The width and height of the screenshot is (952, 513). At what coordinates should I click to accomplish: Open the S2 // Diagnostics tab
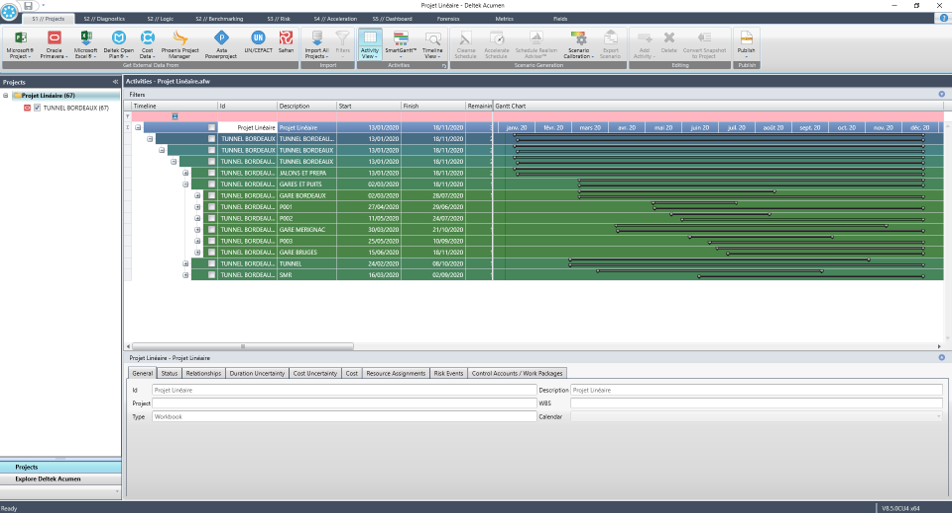point(104,19)
